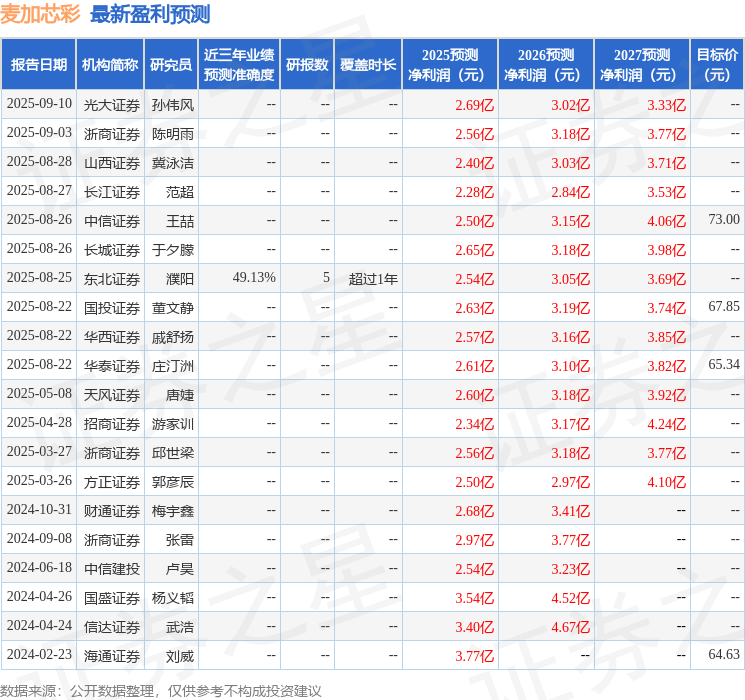This screenshot has height=700, width=745.
Task: Click 国盛证券 institution cell
Action: pos(112,598)
